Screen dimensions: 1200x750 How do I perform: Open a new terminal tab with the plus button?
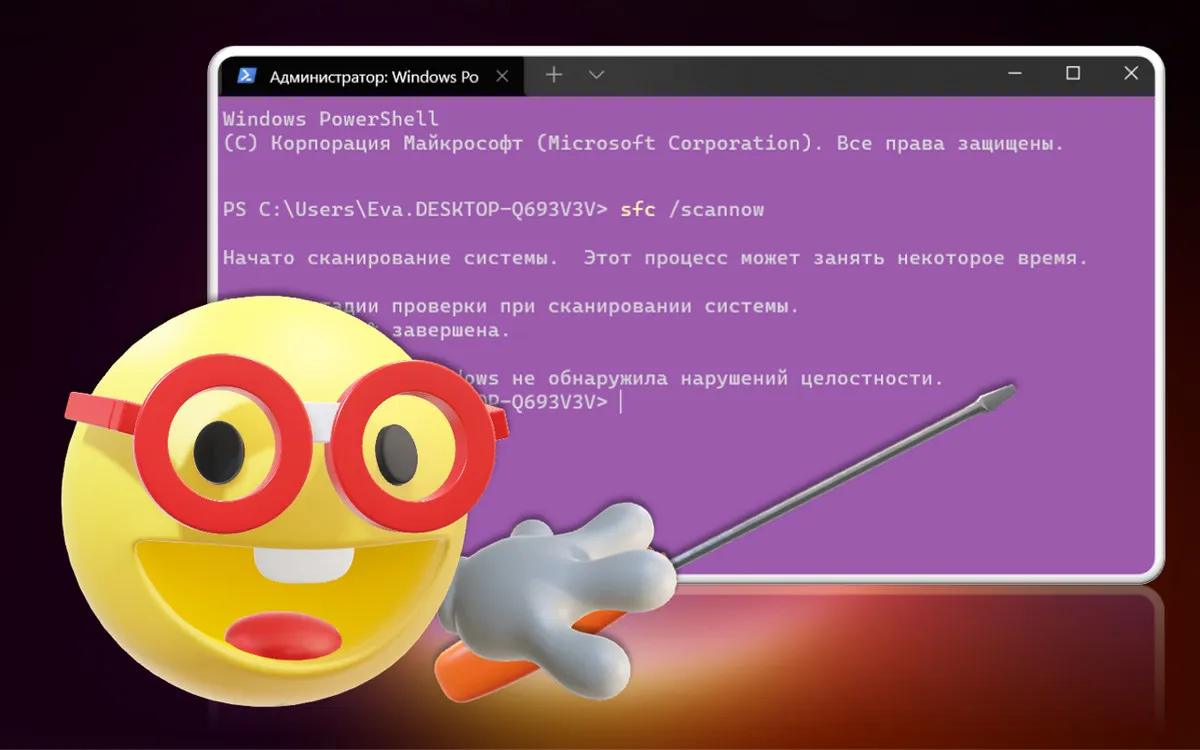(554, 75)
